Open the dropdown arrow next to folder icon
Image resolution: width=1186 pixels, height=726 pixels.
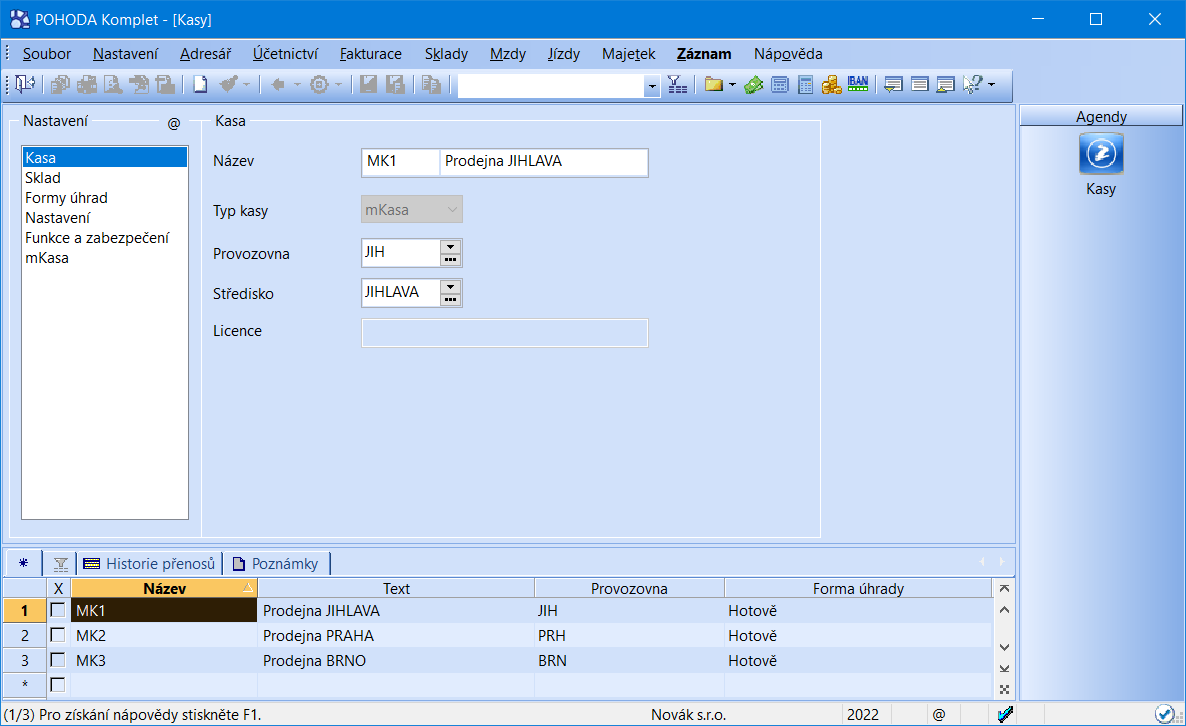tap(732, 85)
